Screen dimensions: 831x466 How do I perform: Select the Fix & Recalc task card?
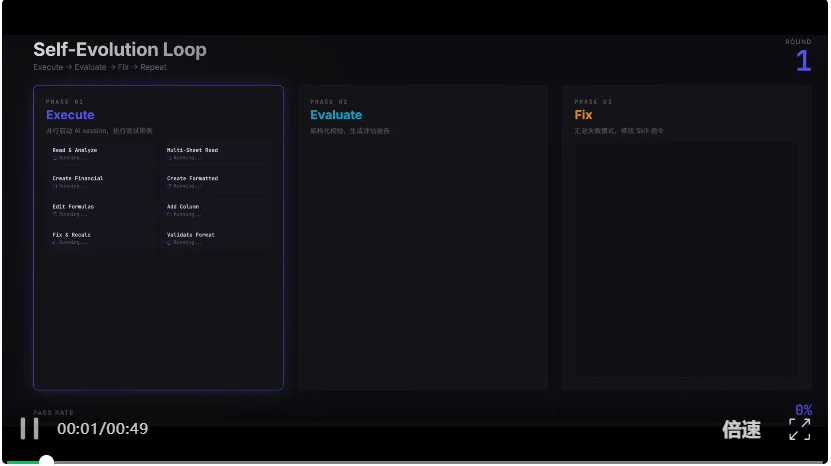point(101,238)
